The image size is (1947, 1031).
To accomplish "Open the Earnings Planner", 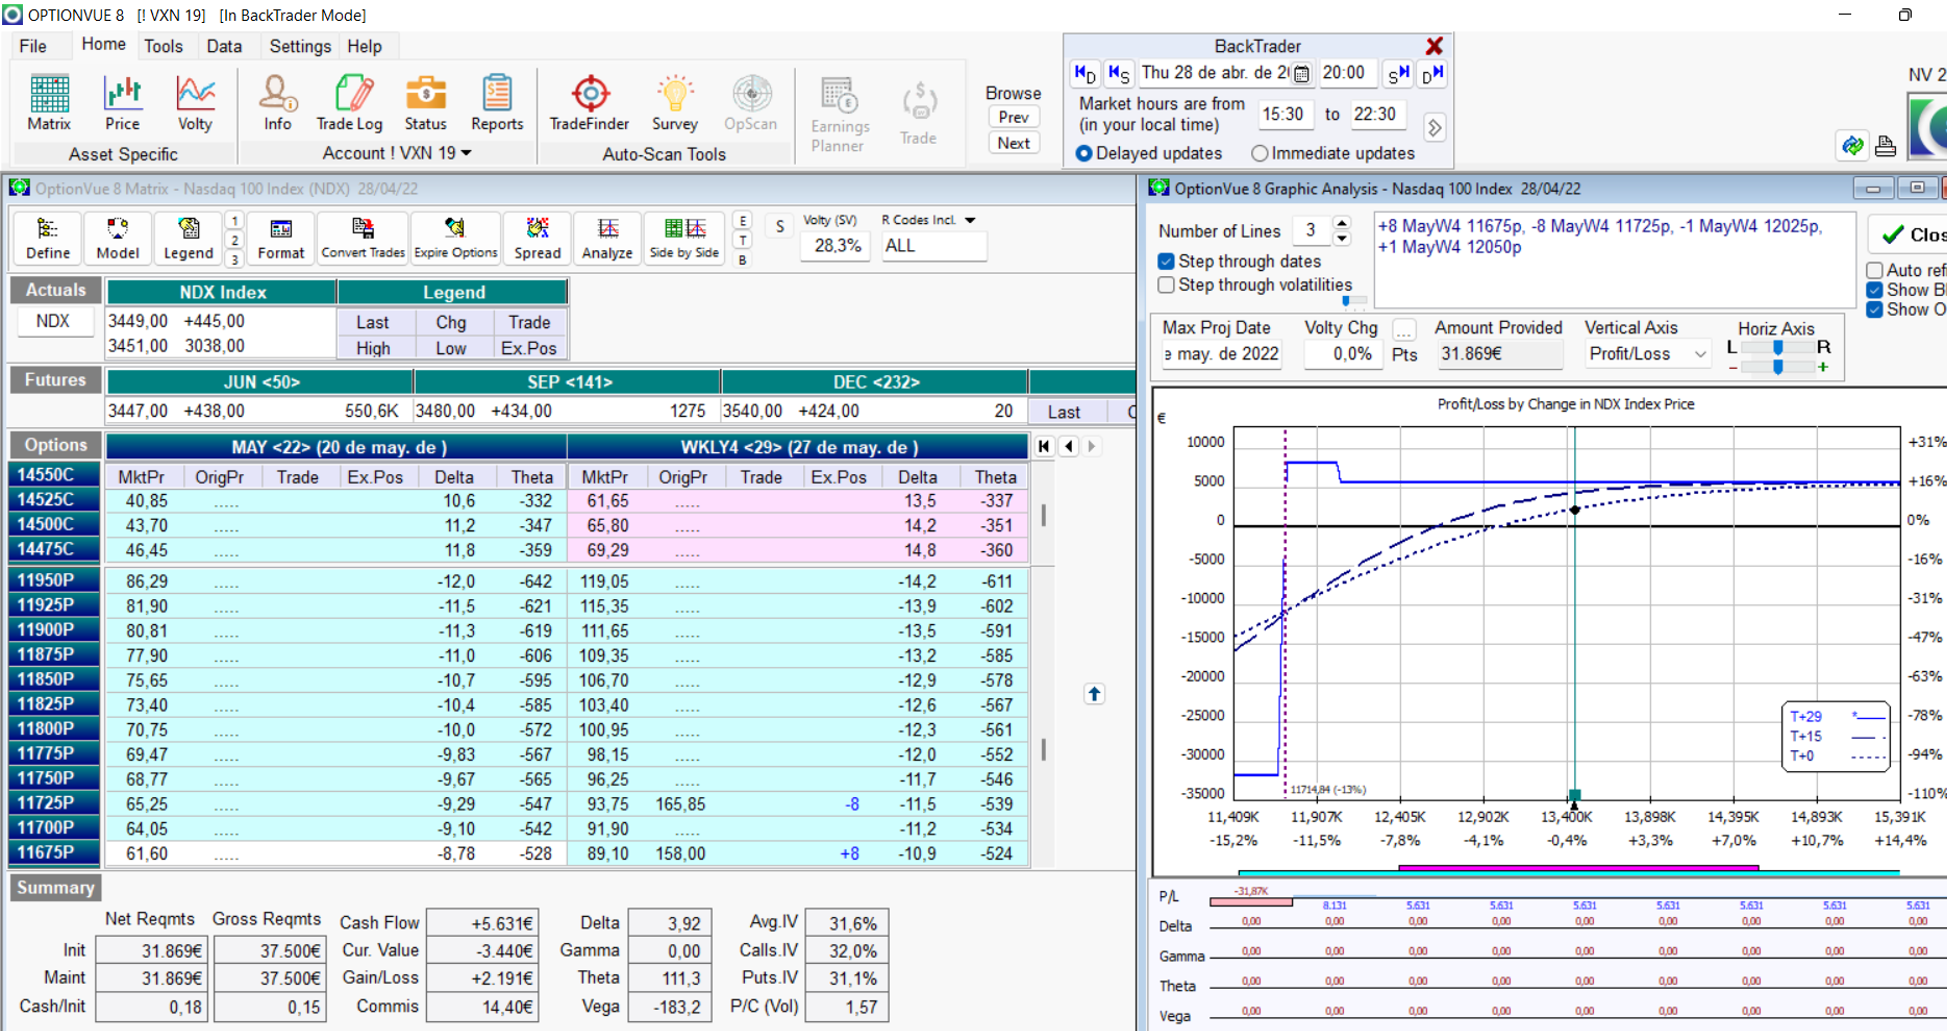I will click(839, 114).
